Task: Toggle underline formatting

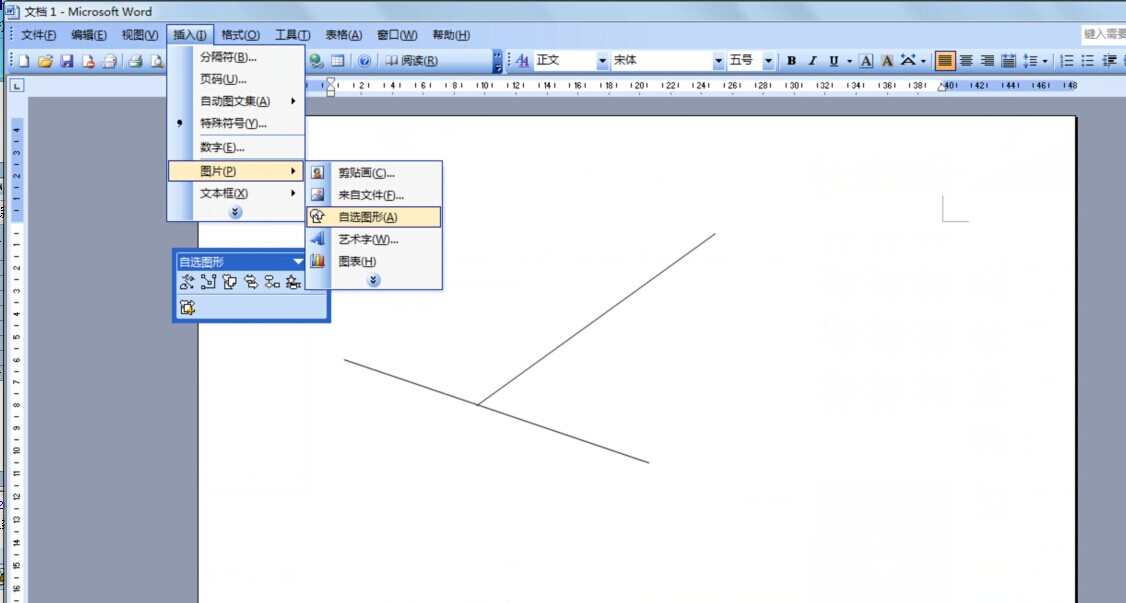Action: 833,61
